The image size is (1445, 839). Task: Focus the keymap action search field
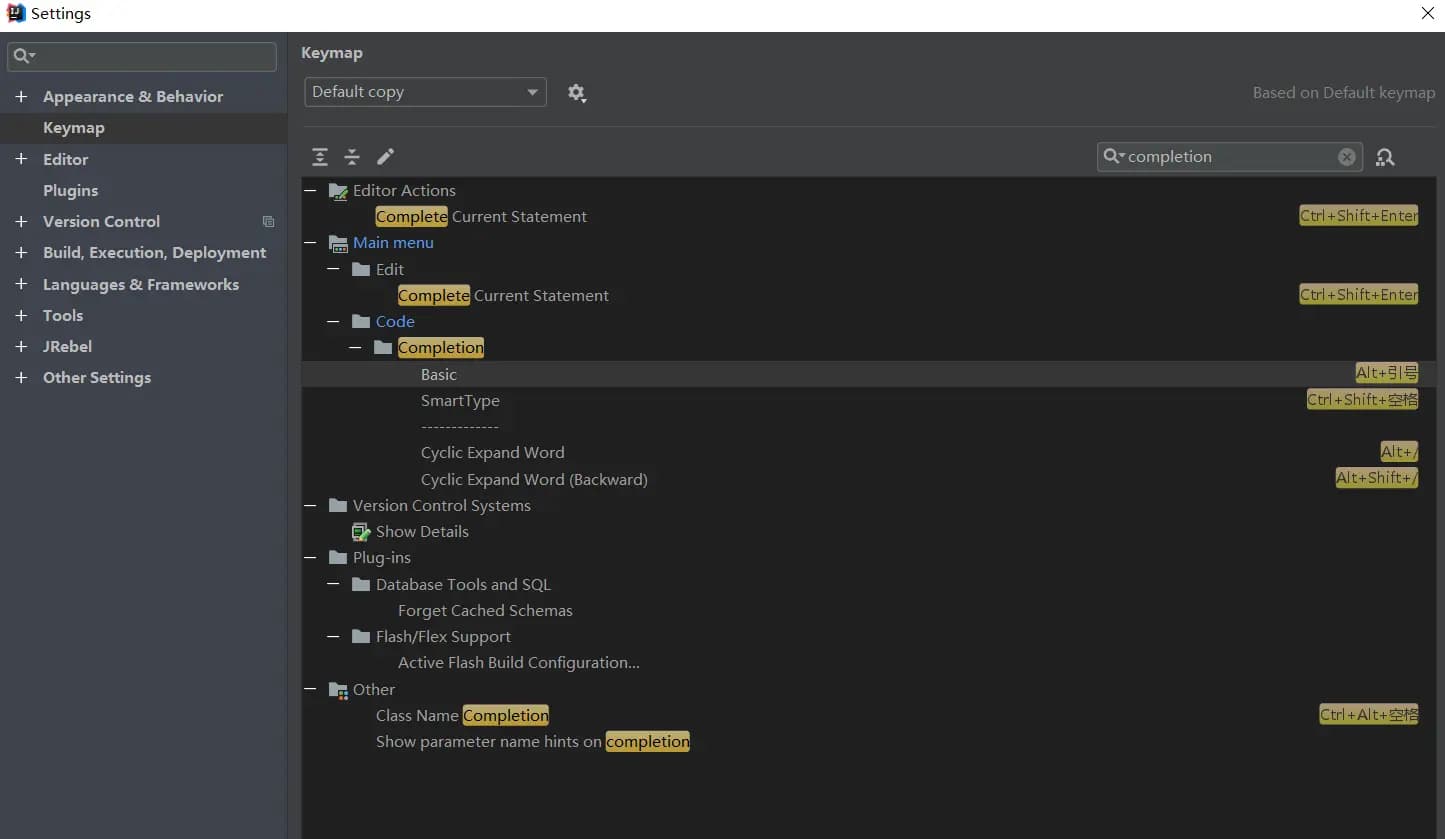(x=1230, y=157)
